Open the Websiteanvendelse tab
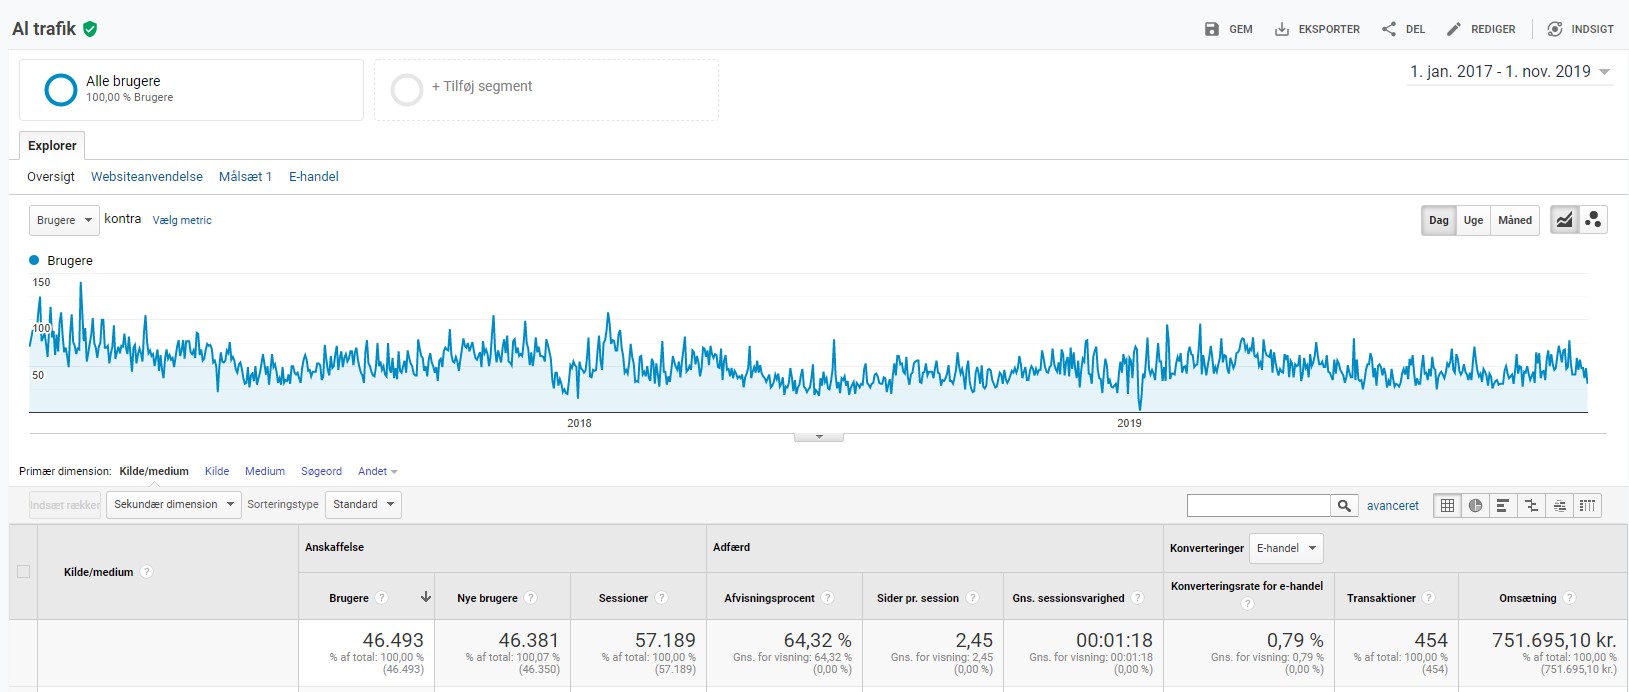 (147, 177)
